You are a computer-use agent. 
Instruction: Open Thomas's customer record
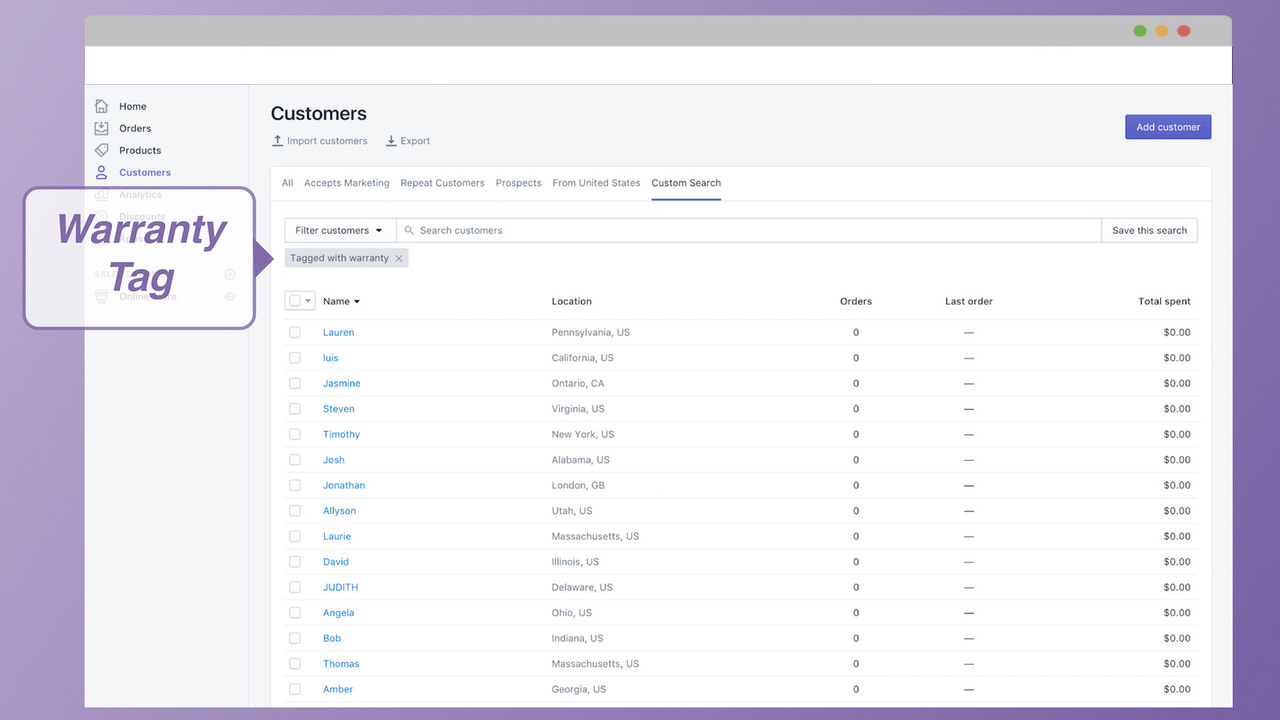[x=341, y=664]
